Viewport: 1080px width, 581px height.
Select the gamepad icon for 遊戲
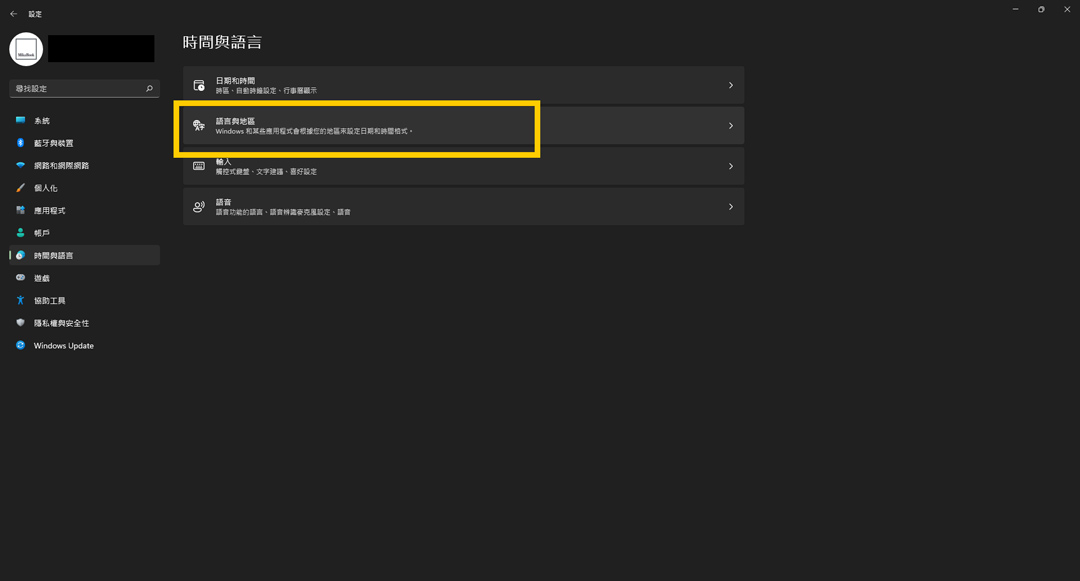pos(21,278)
